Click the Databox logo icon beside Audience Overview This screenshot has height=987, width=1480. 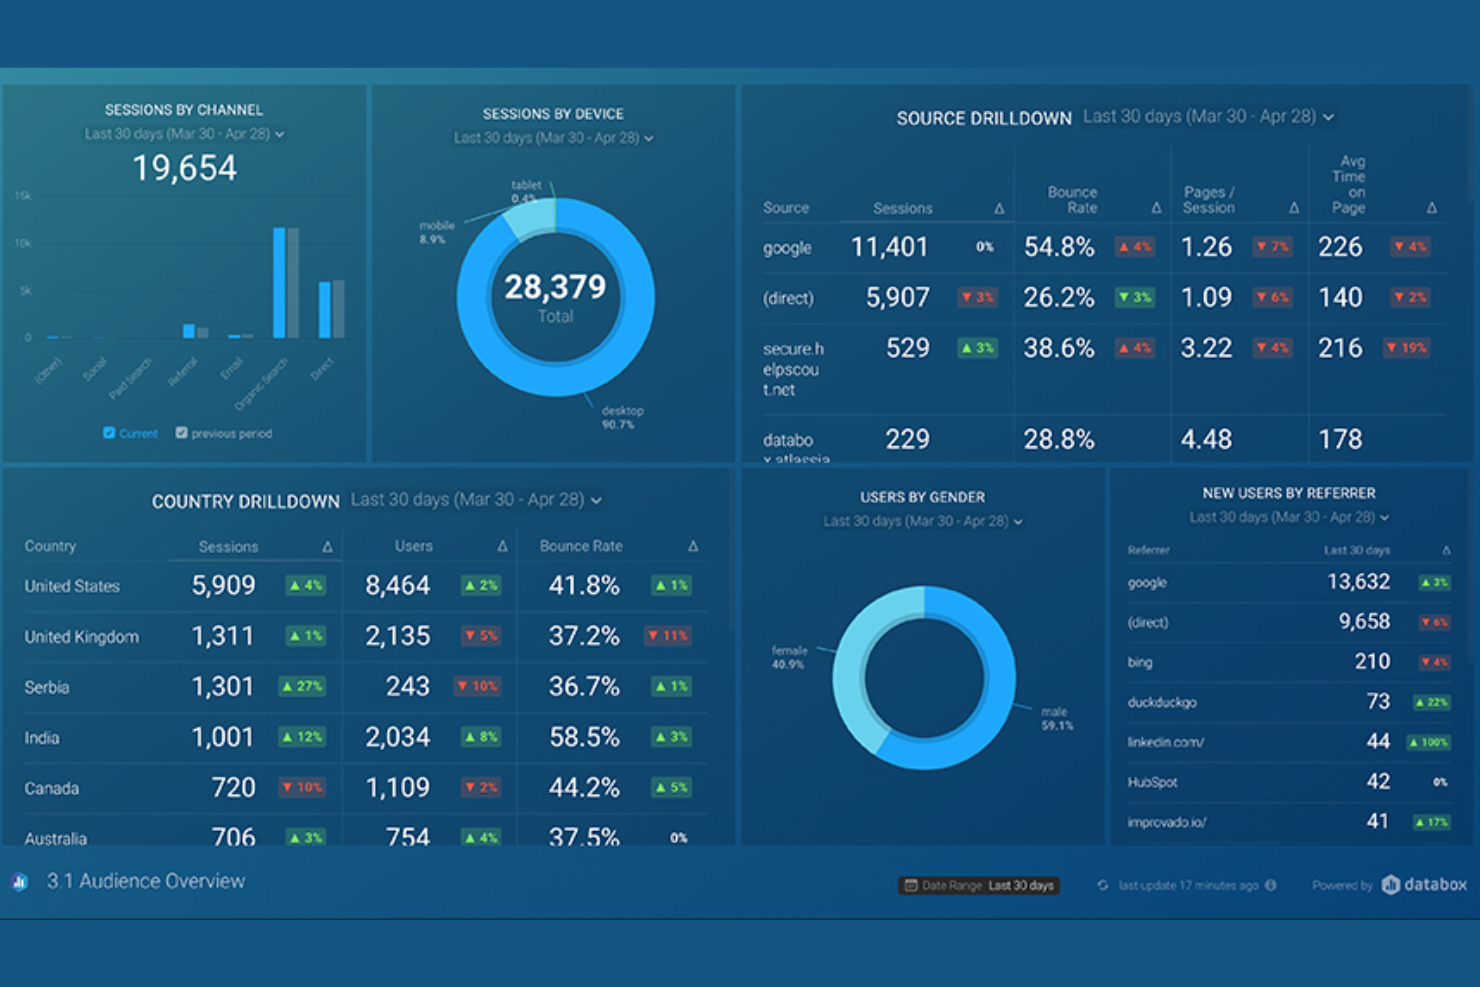(x=20, y=882)
